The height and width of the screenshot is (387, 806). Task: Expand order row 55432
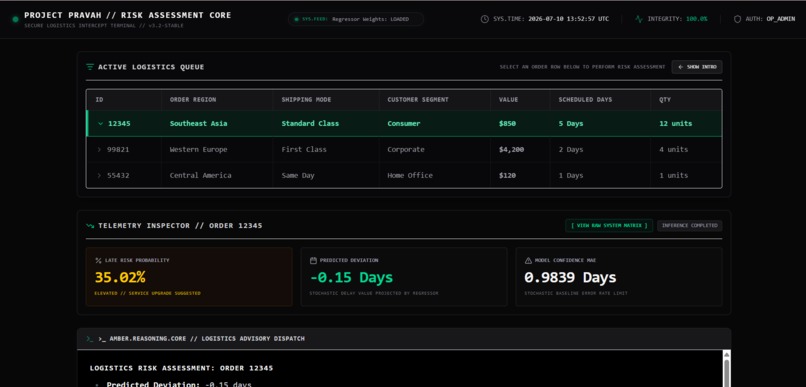[x=99, y=175]
